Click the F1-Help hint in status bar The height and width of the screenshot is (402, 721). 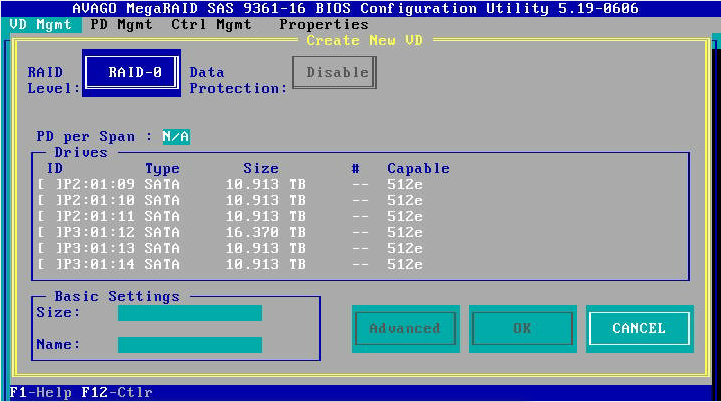(x=40, y=392)
